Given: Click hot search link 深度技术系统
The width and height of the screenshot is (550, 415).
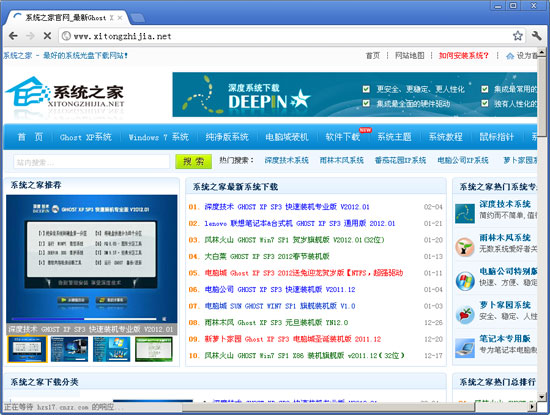Looking at the screenshot, I should (287, 161).
